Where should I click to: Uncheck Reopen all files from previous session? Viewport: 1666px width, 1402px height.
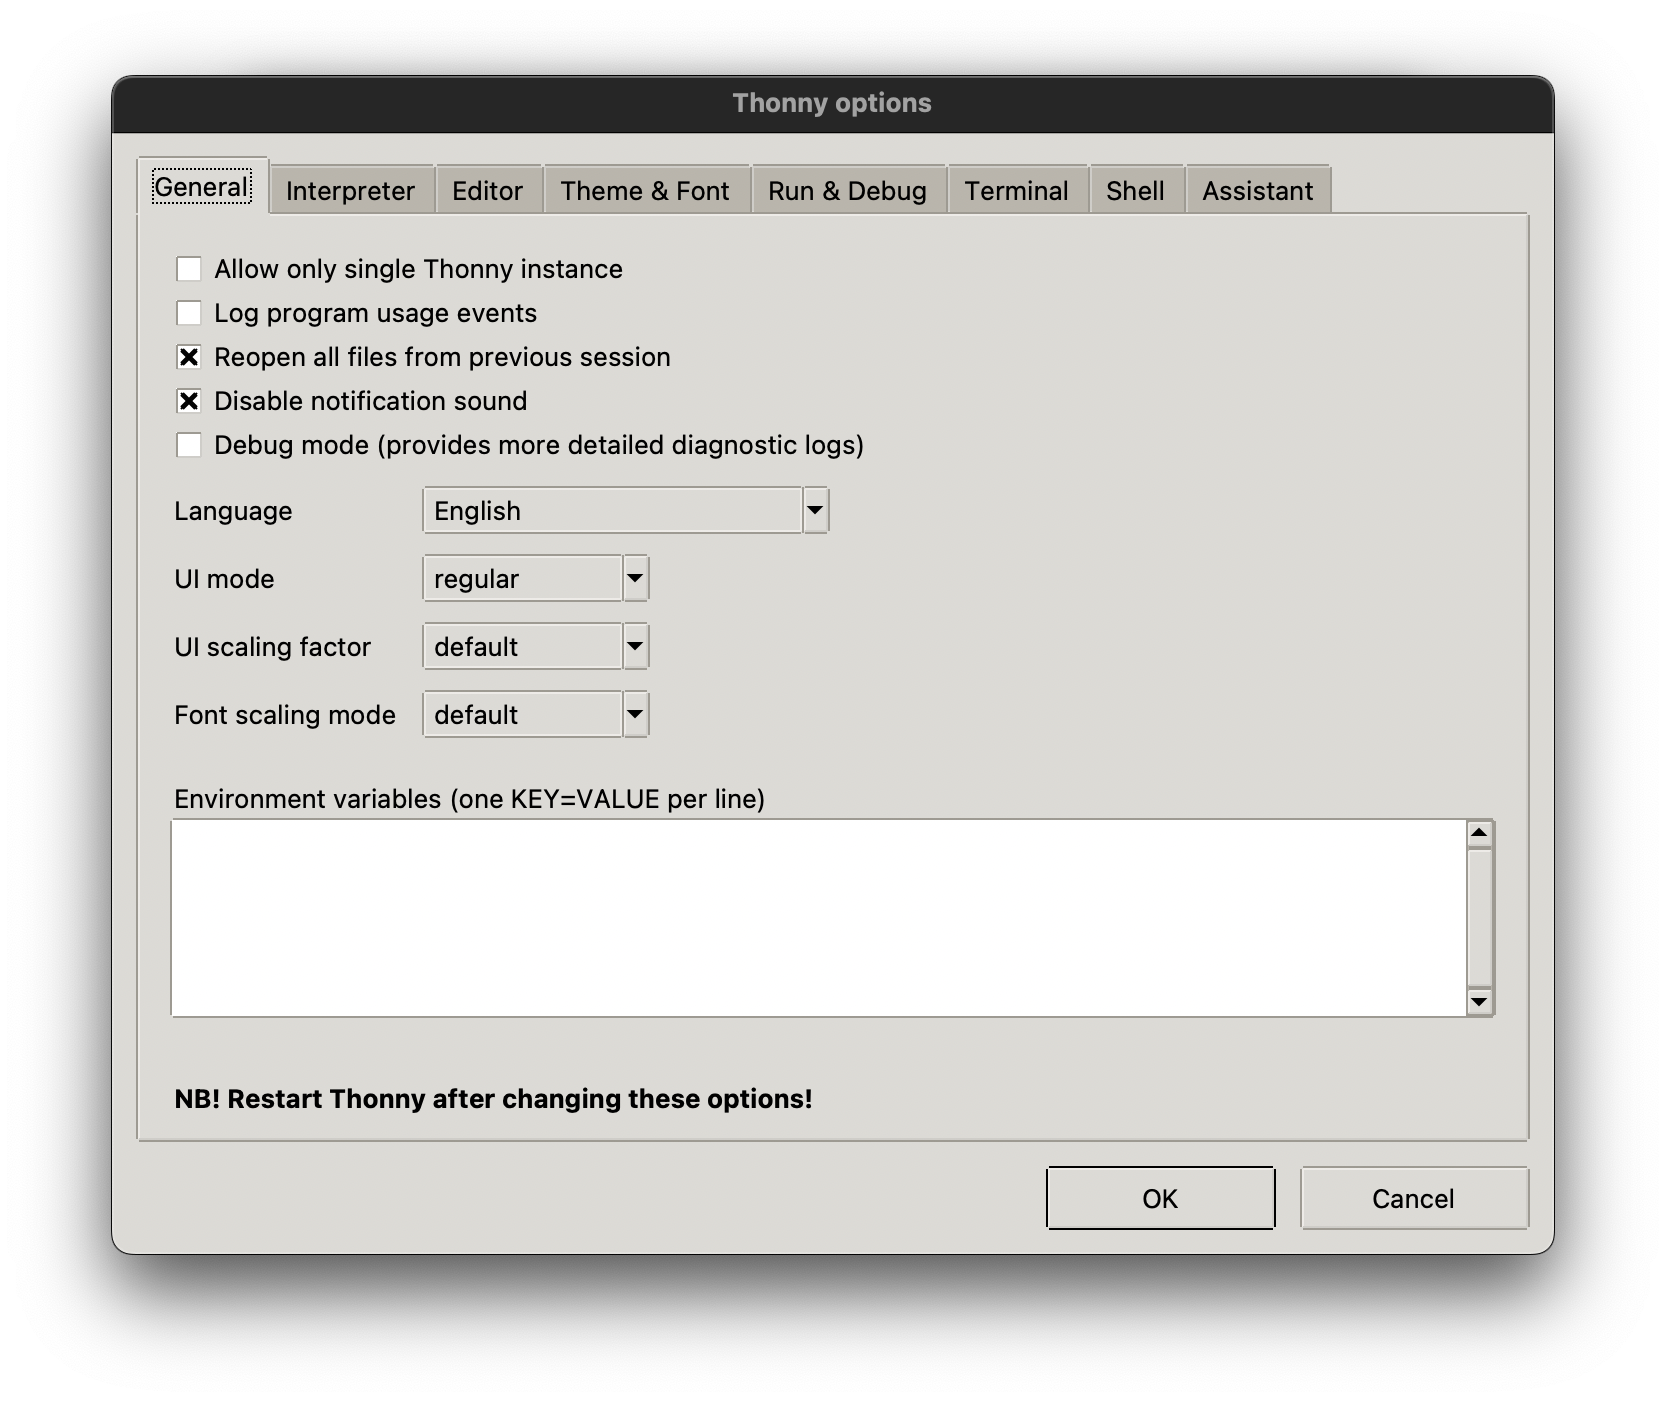pos(189,357)
